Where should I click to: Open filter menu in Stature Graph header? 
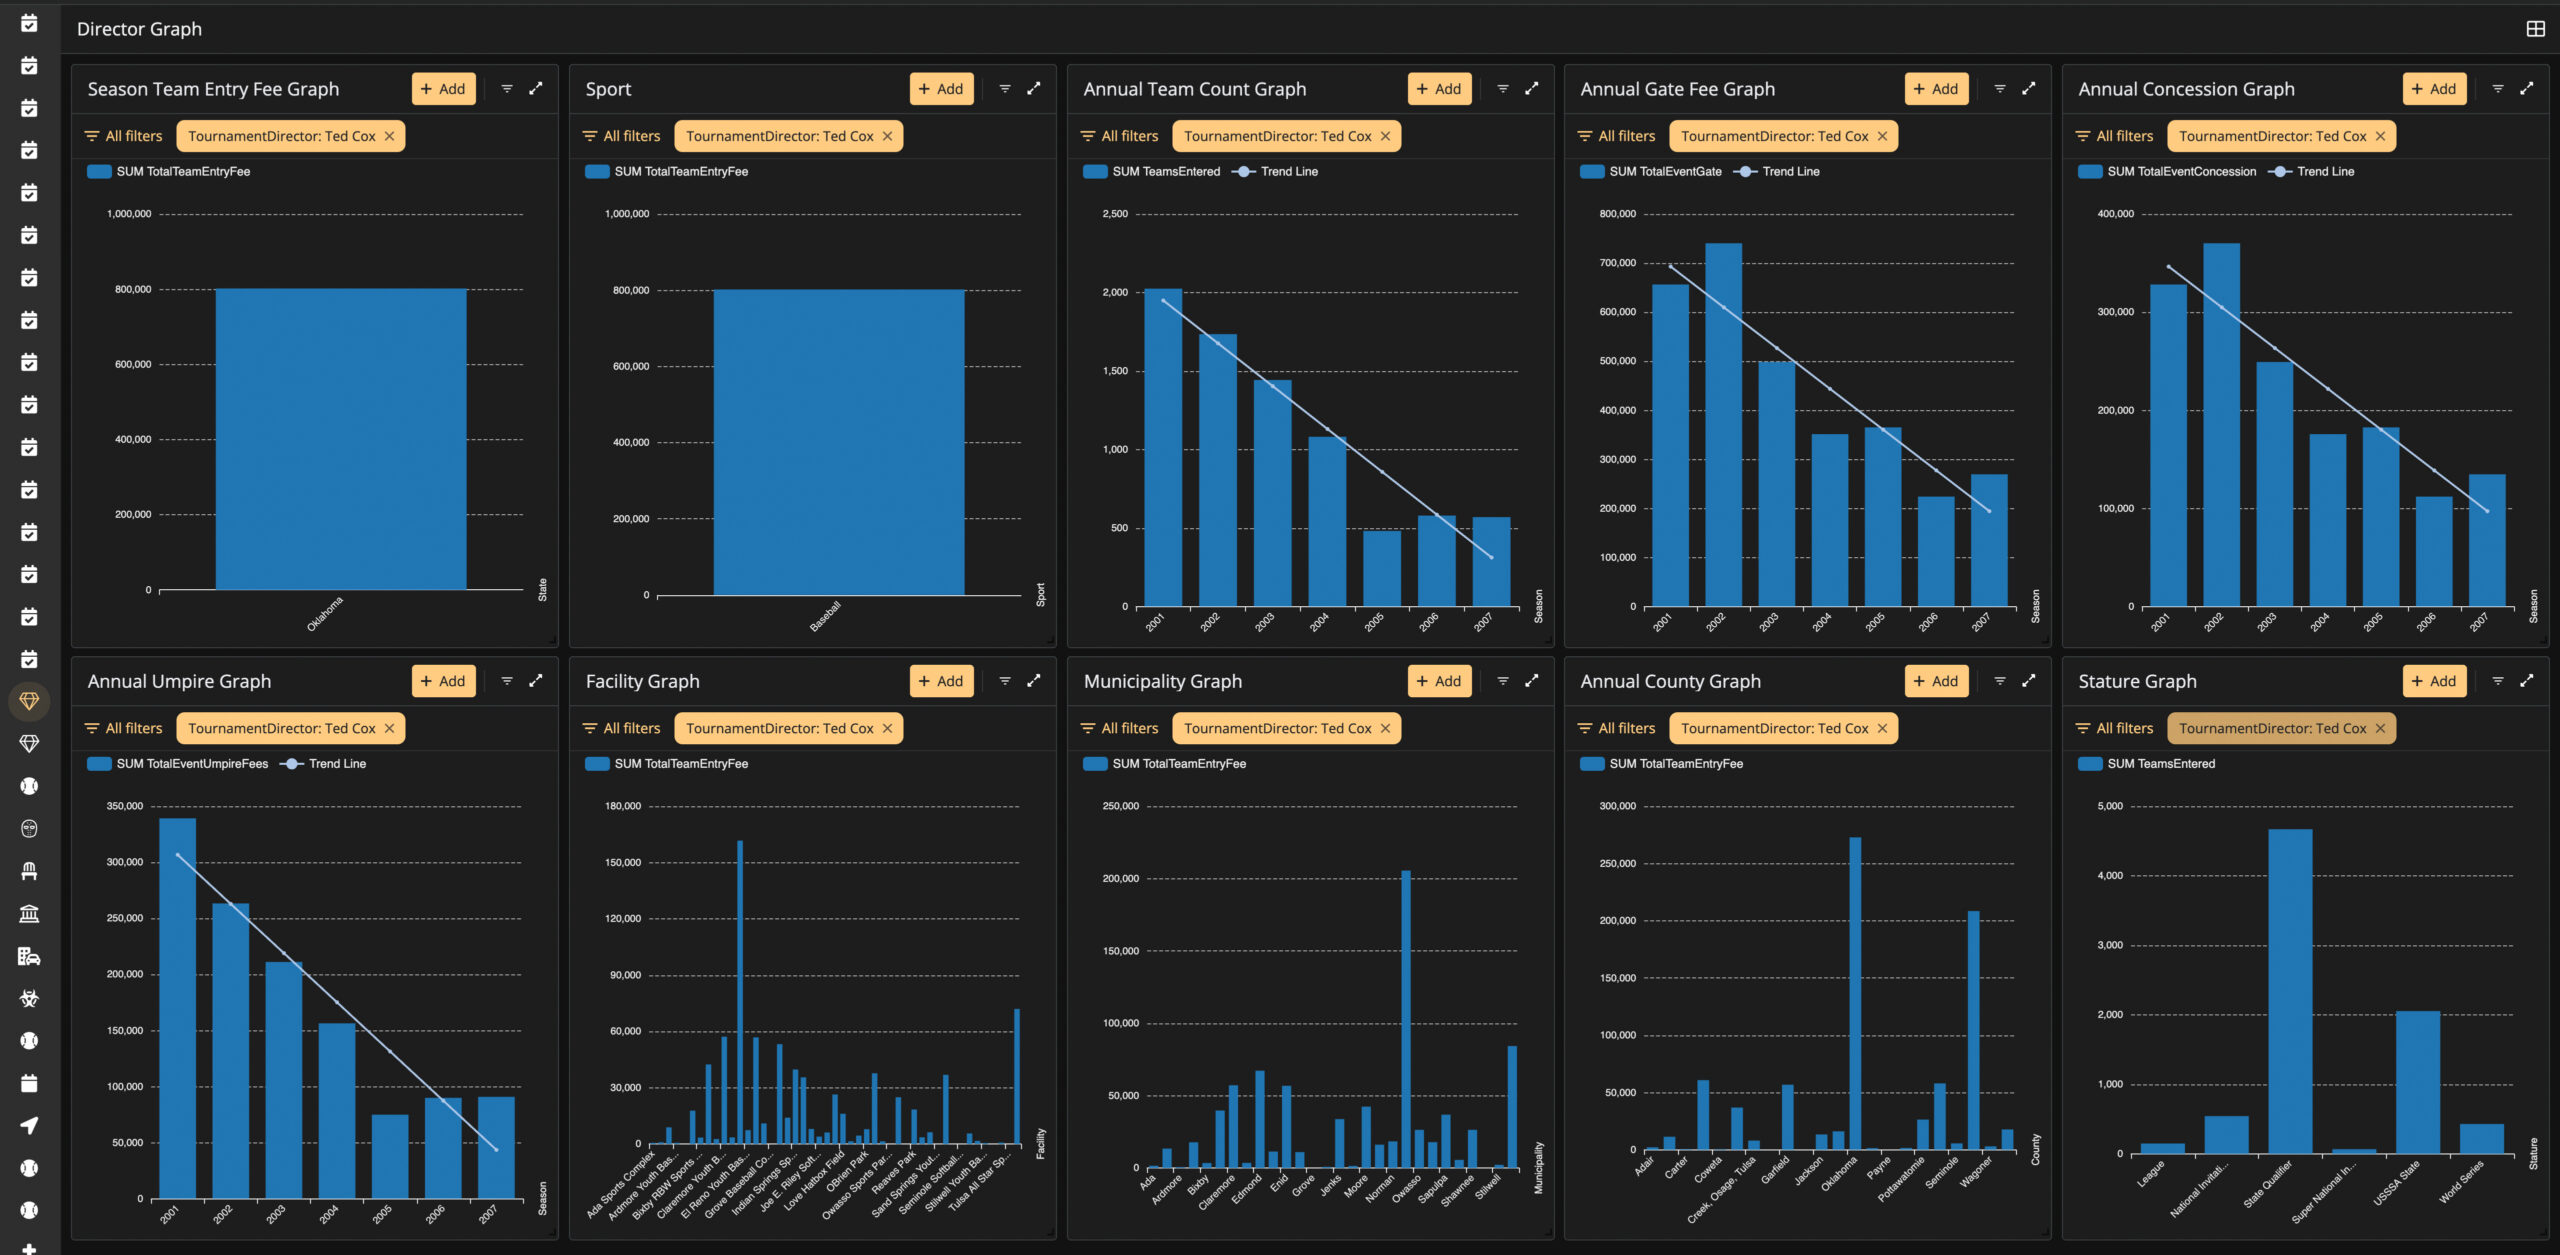click(2497, 681)
